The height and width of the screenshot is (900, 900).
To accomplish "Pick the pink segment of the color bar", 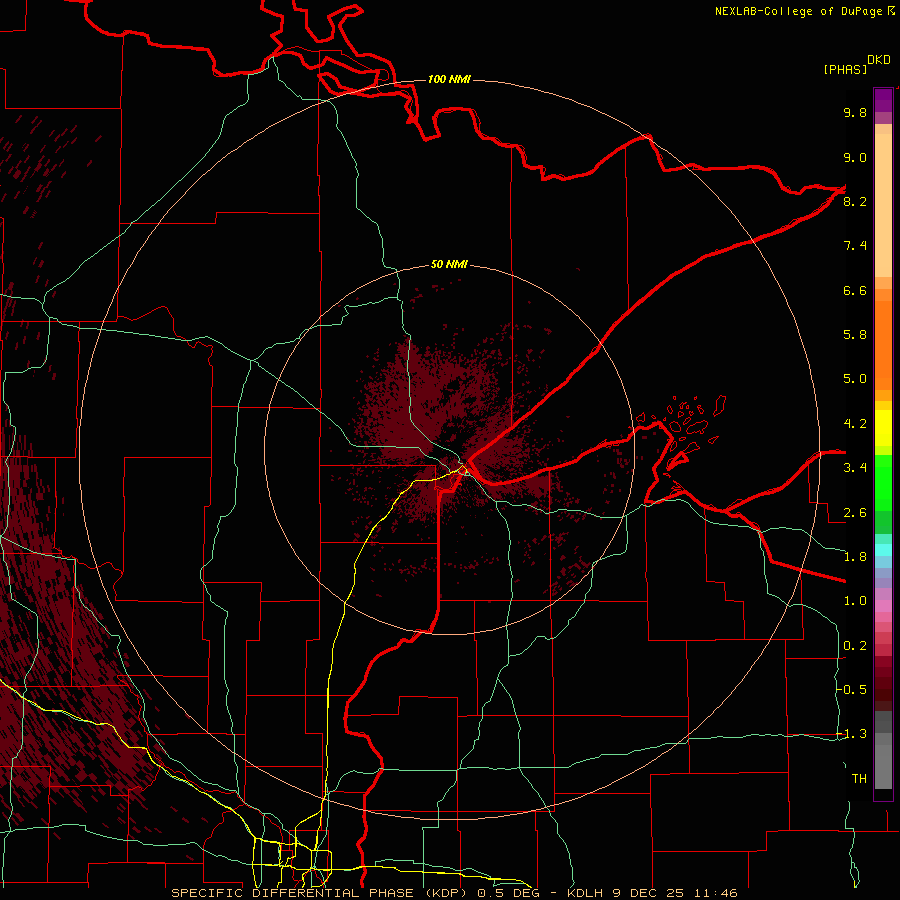I will click(x=883, y=606).
